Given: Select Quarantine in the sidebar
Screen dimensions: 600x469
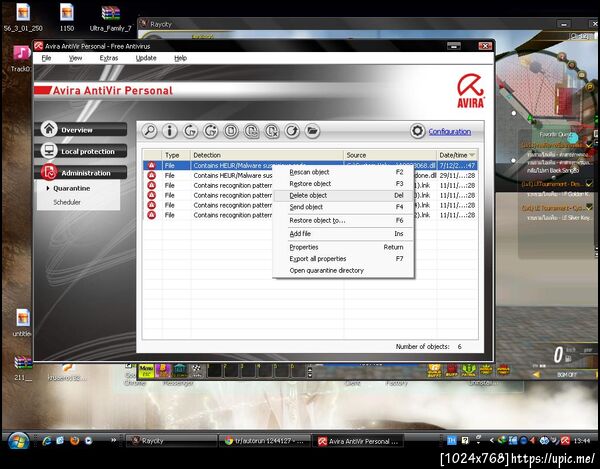Looking at the screenshot, I should click(72, 188).
